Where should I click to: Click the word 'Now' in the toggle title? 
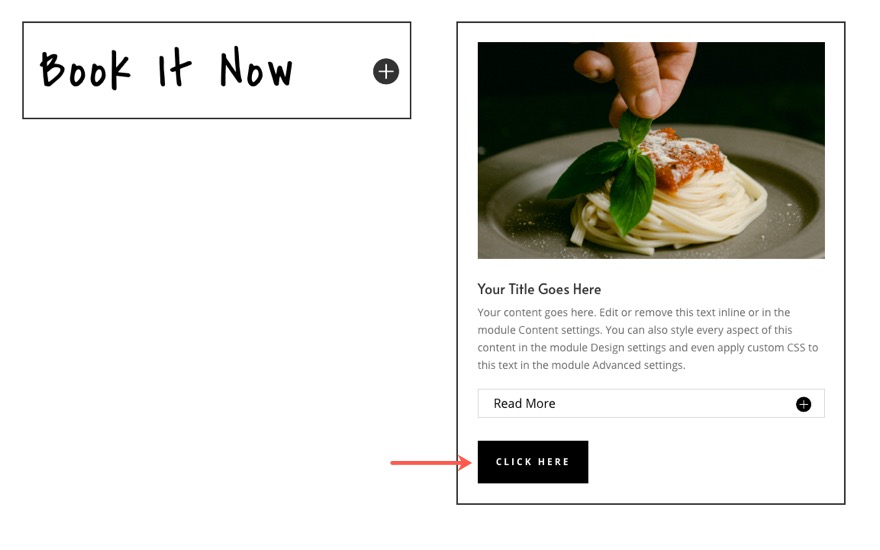[256, 67]
